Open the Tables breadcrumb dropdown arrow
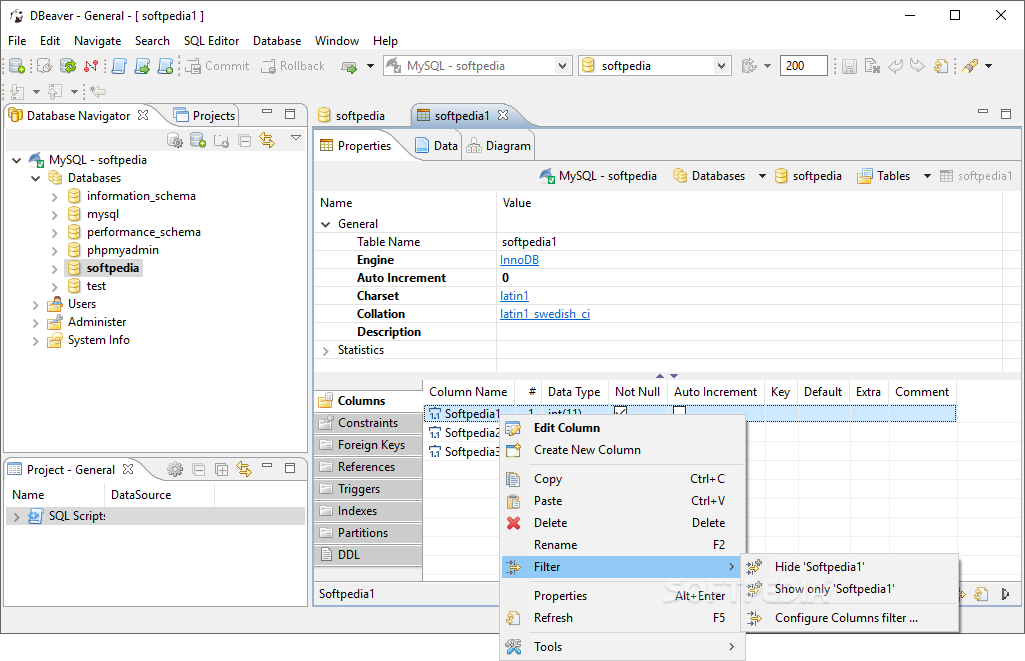1025x661 pixels. (927, 177)
